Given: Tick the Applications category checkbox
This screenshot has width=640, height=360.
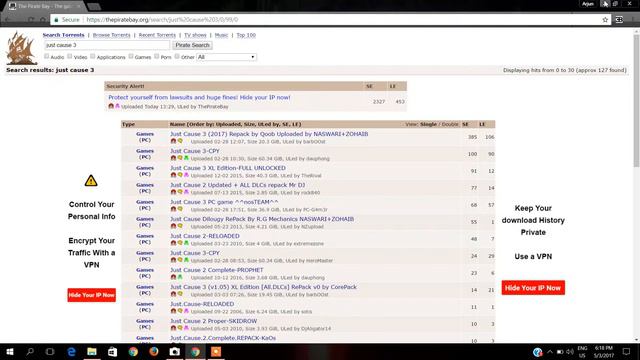Looking at the screenshot, I should [93, 56].
